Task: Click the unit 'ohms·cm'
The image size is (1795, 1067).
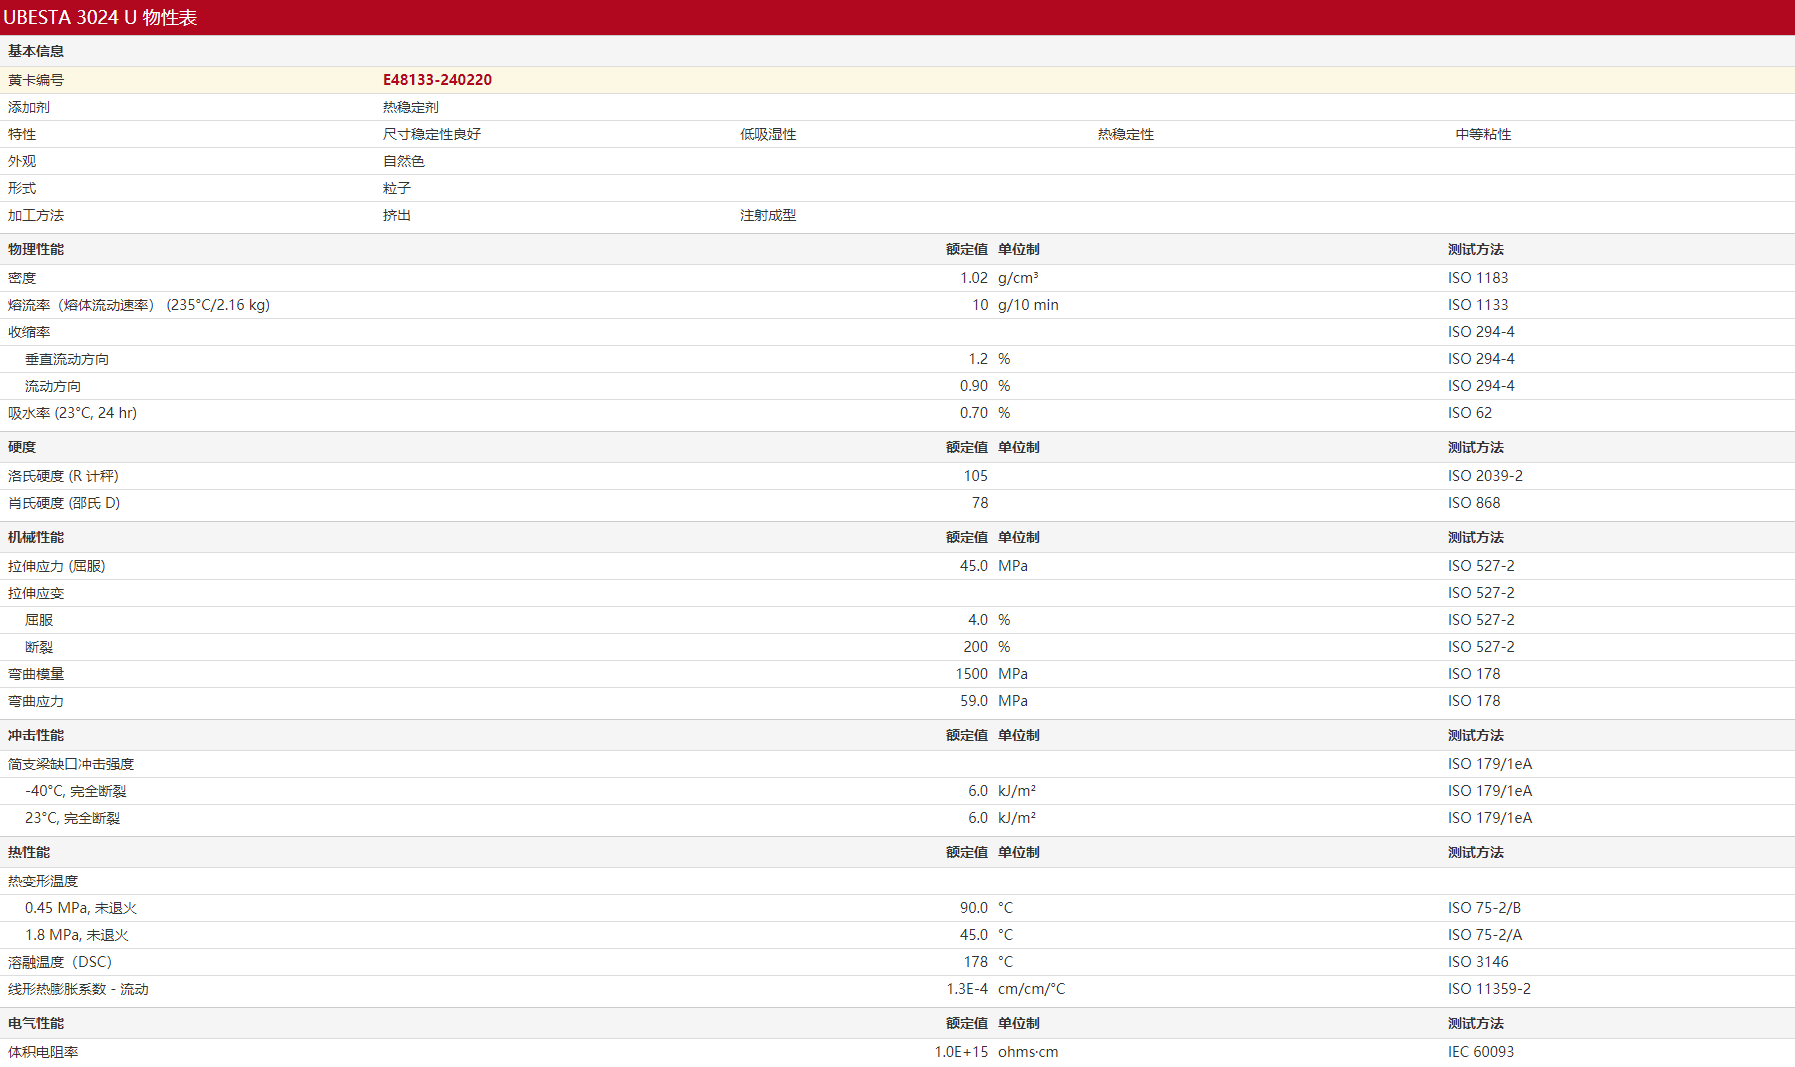Action: coord(1028,1052)
